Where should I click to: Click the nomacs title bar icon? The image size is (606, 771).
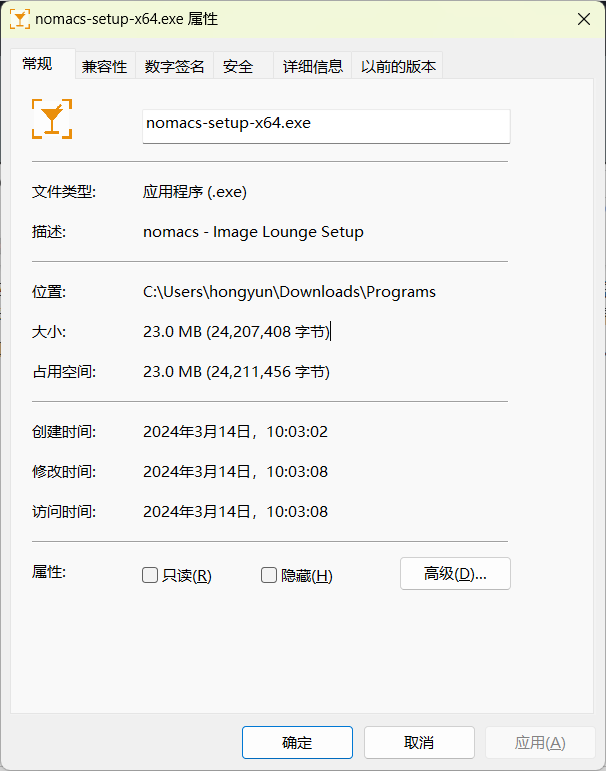coord(20,19)
